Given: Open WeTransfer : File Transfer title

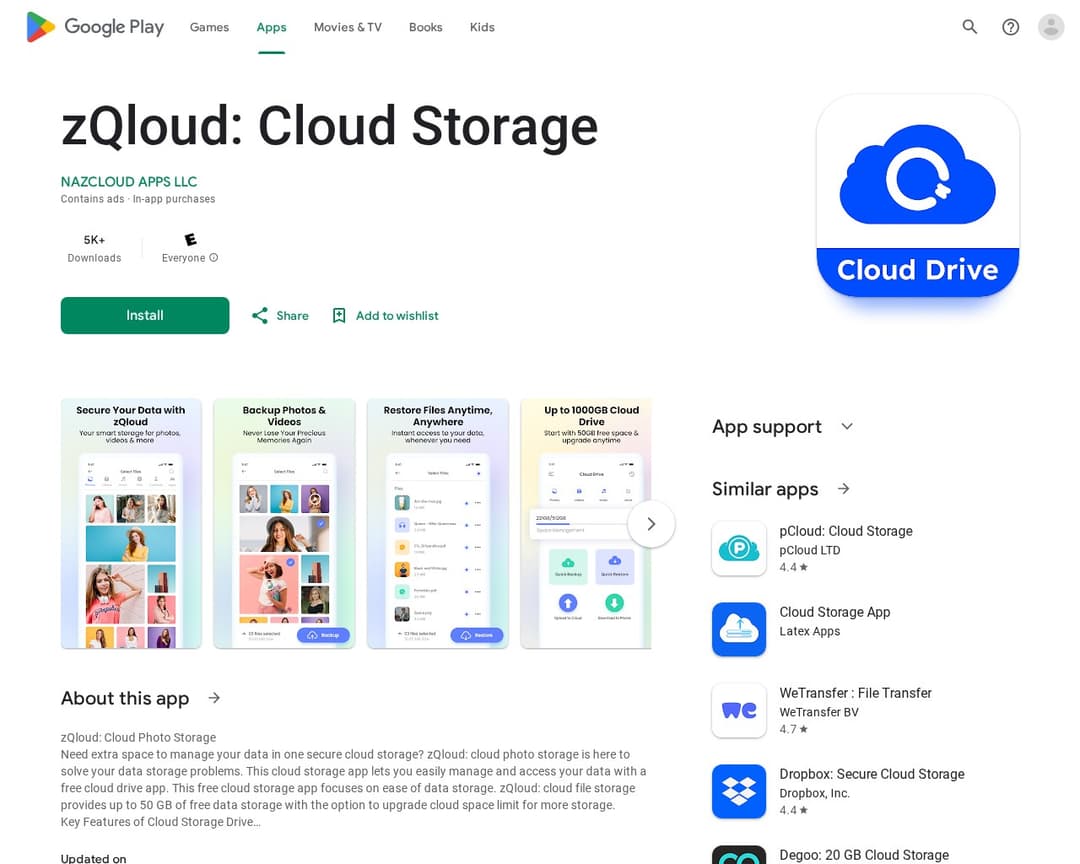Looking at the screenshot, I should pos(855,693).
